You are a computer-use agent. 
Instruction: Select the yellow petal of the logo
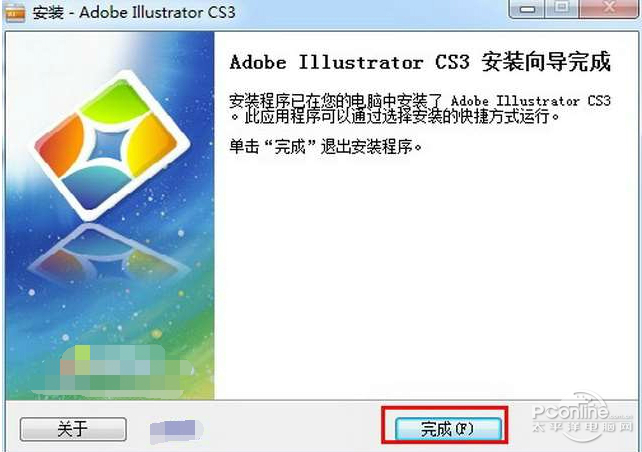pos(154,143)
